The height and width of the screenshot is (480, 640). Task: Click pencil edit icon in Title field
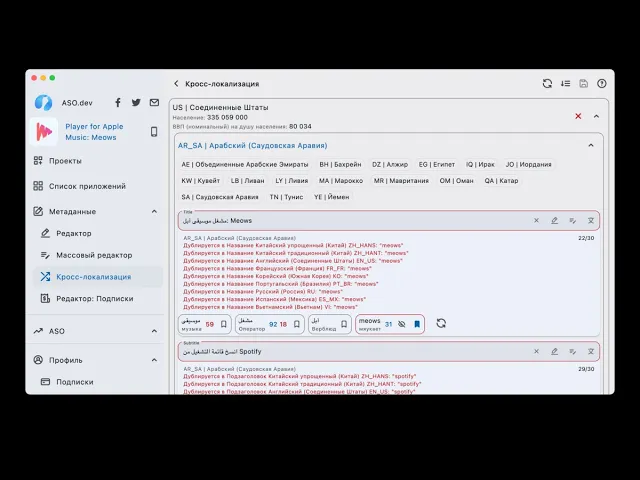[554, 220]
